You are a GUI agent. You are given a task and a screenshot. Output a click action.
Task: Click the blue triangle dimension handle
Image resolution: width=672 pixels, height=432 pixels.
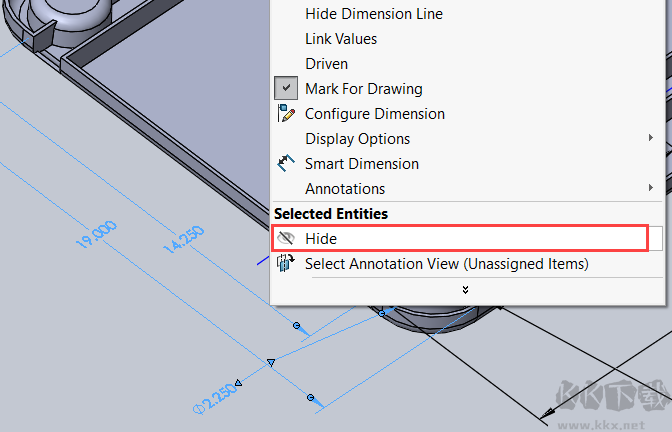coord(270,362)
